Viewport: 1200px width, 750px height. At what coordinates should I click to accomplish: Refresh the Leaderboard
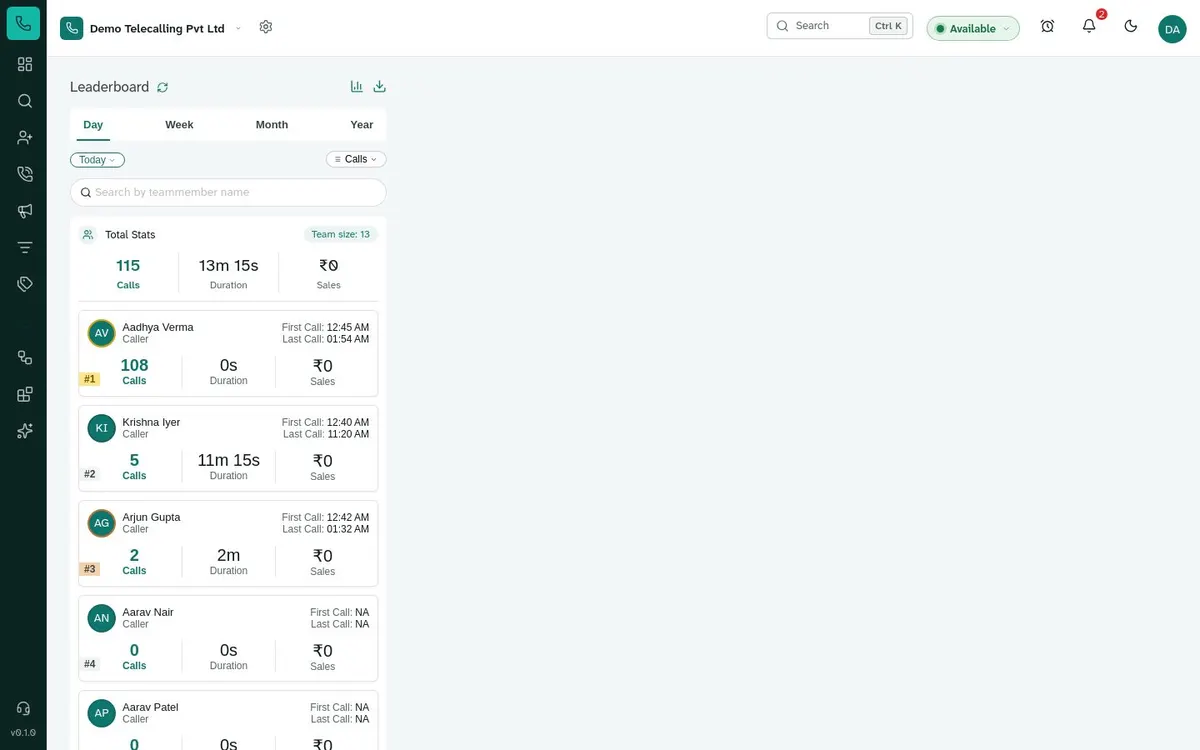162,88
